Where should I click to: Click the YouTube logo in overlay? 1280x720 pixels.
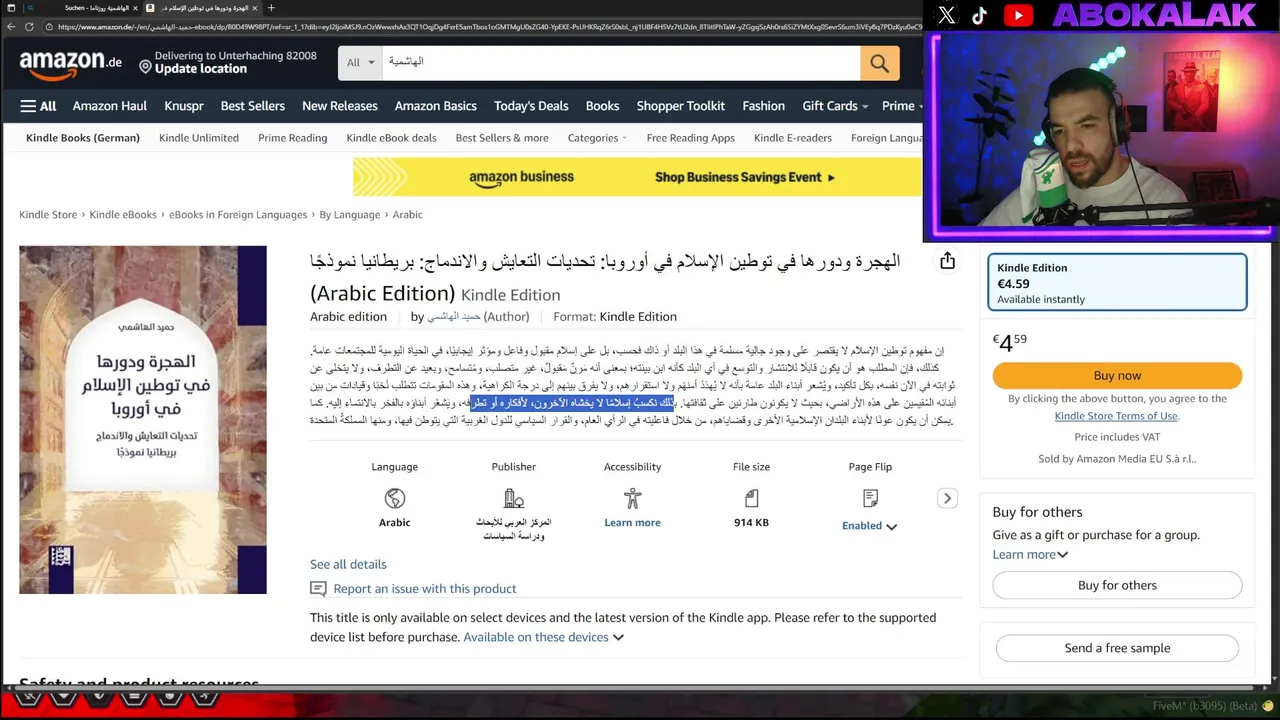coord(1018,15)
